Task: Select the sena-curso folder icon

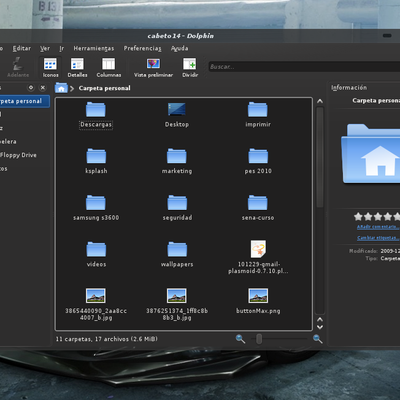Action: [258, 203]
